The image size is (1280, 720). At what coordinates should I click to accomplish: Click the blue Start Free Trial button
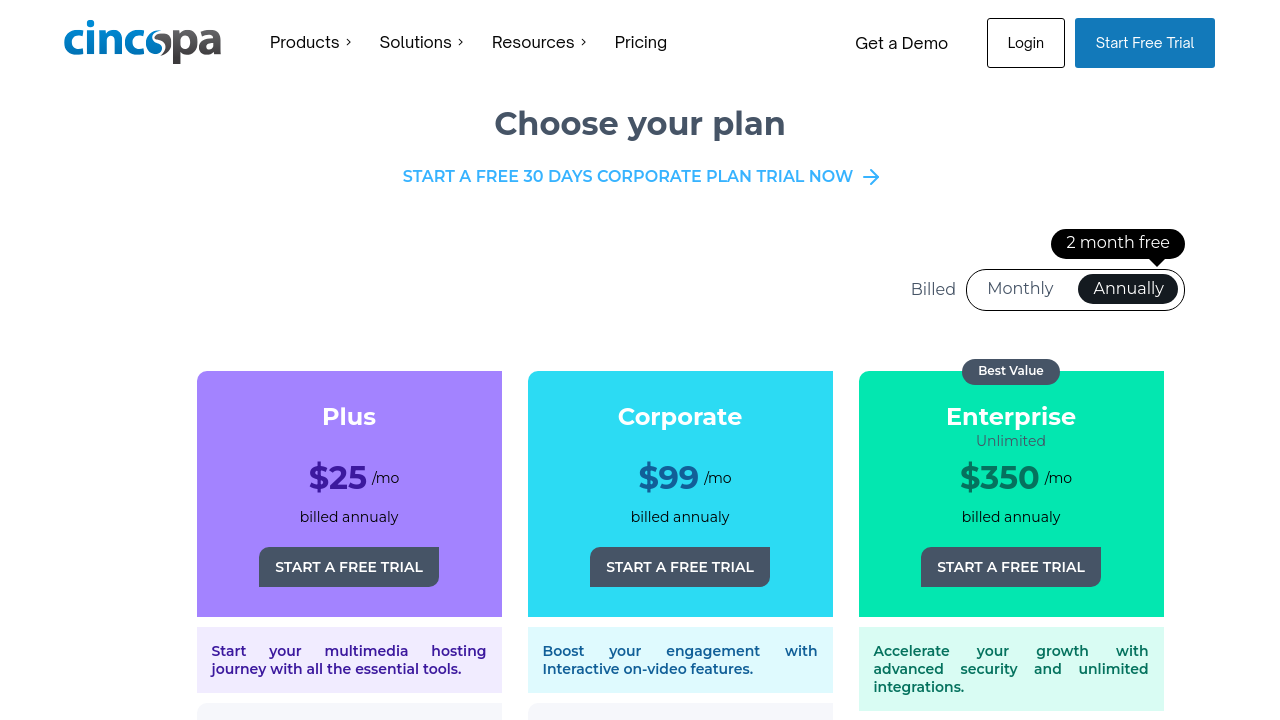tap(1144, 43)
